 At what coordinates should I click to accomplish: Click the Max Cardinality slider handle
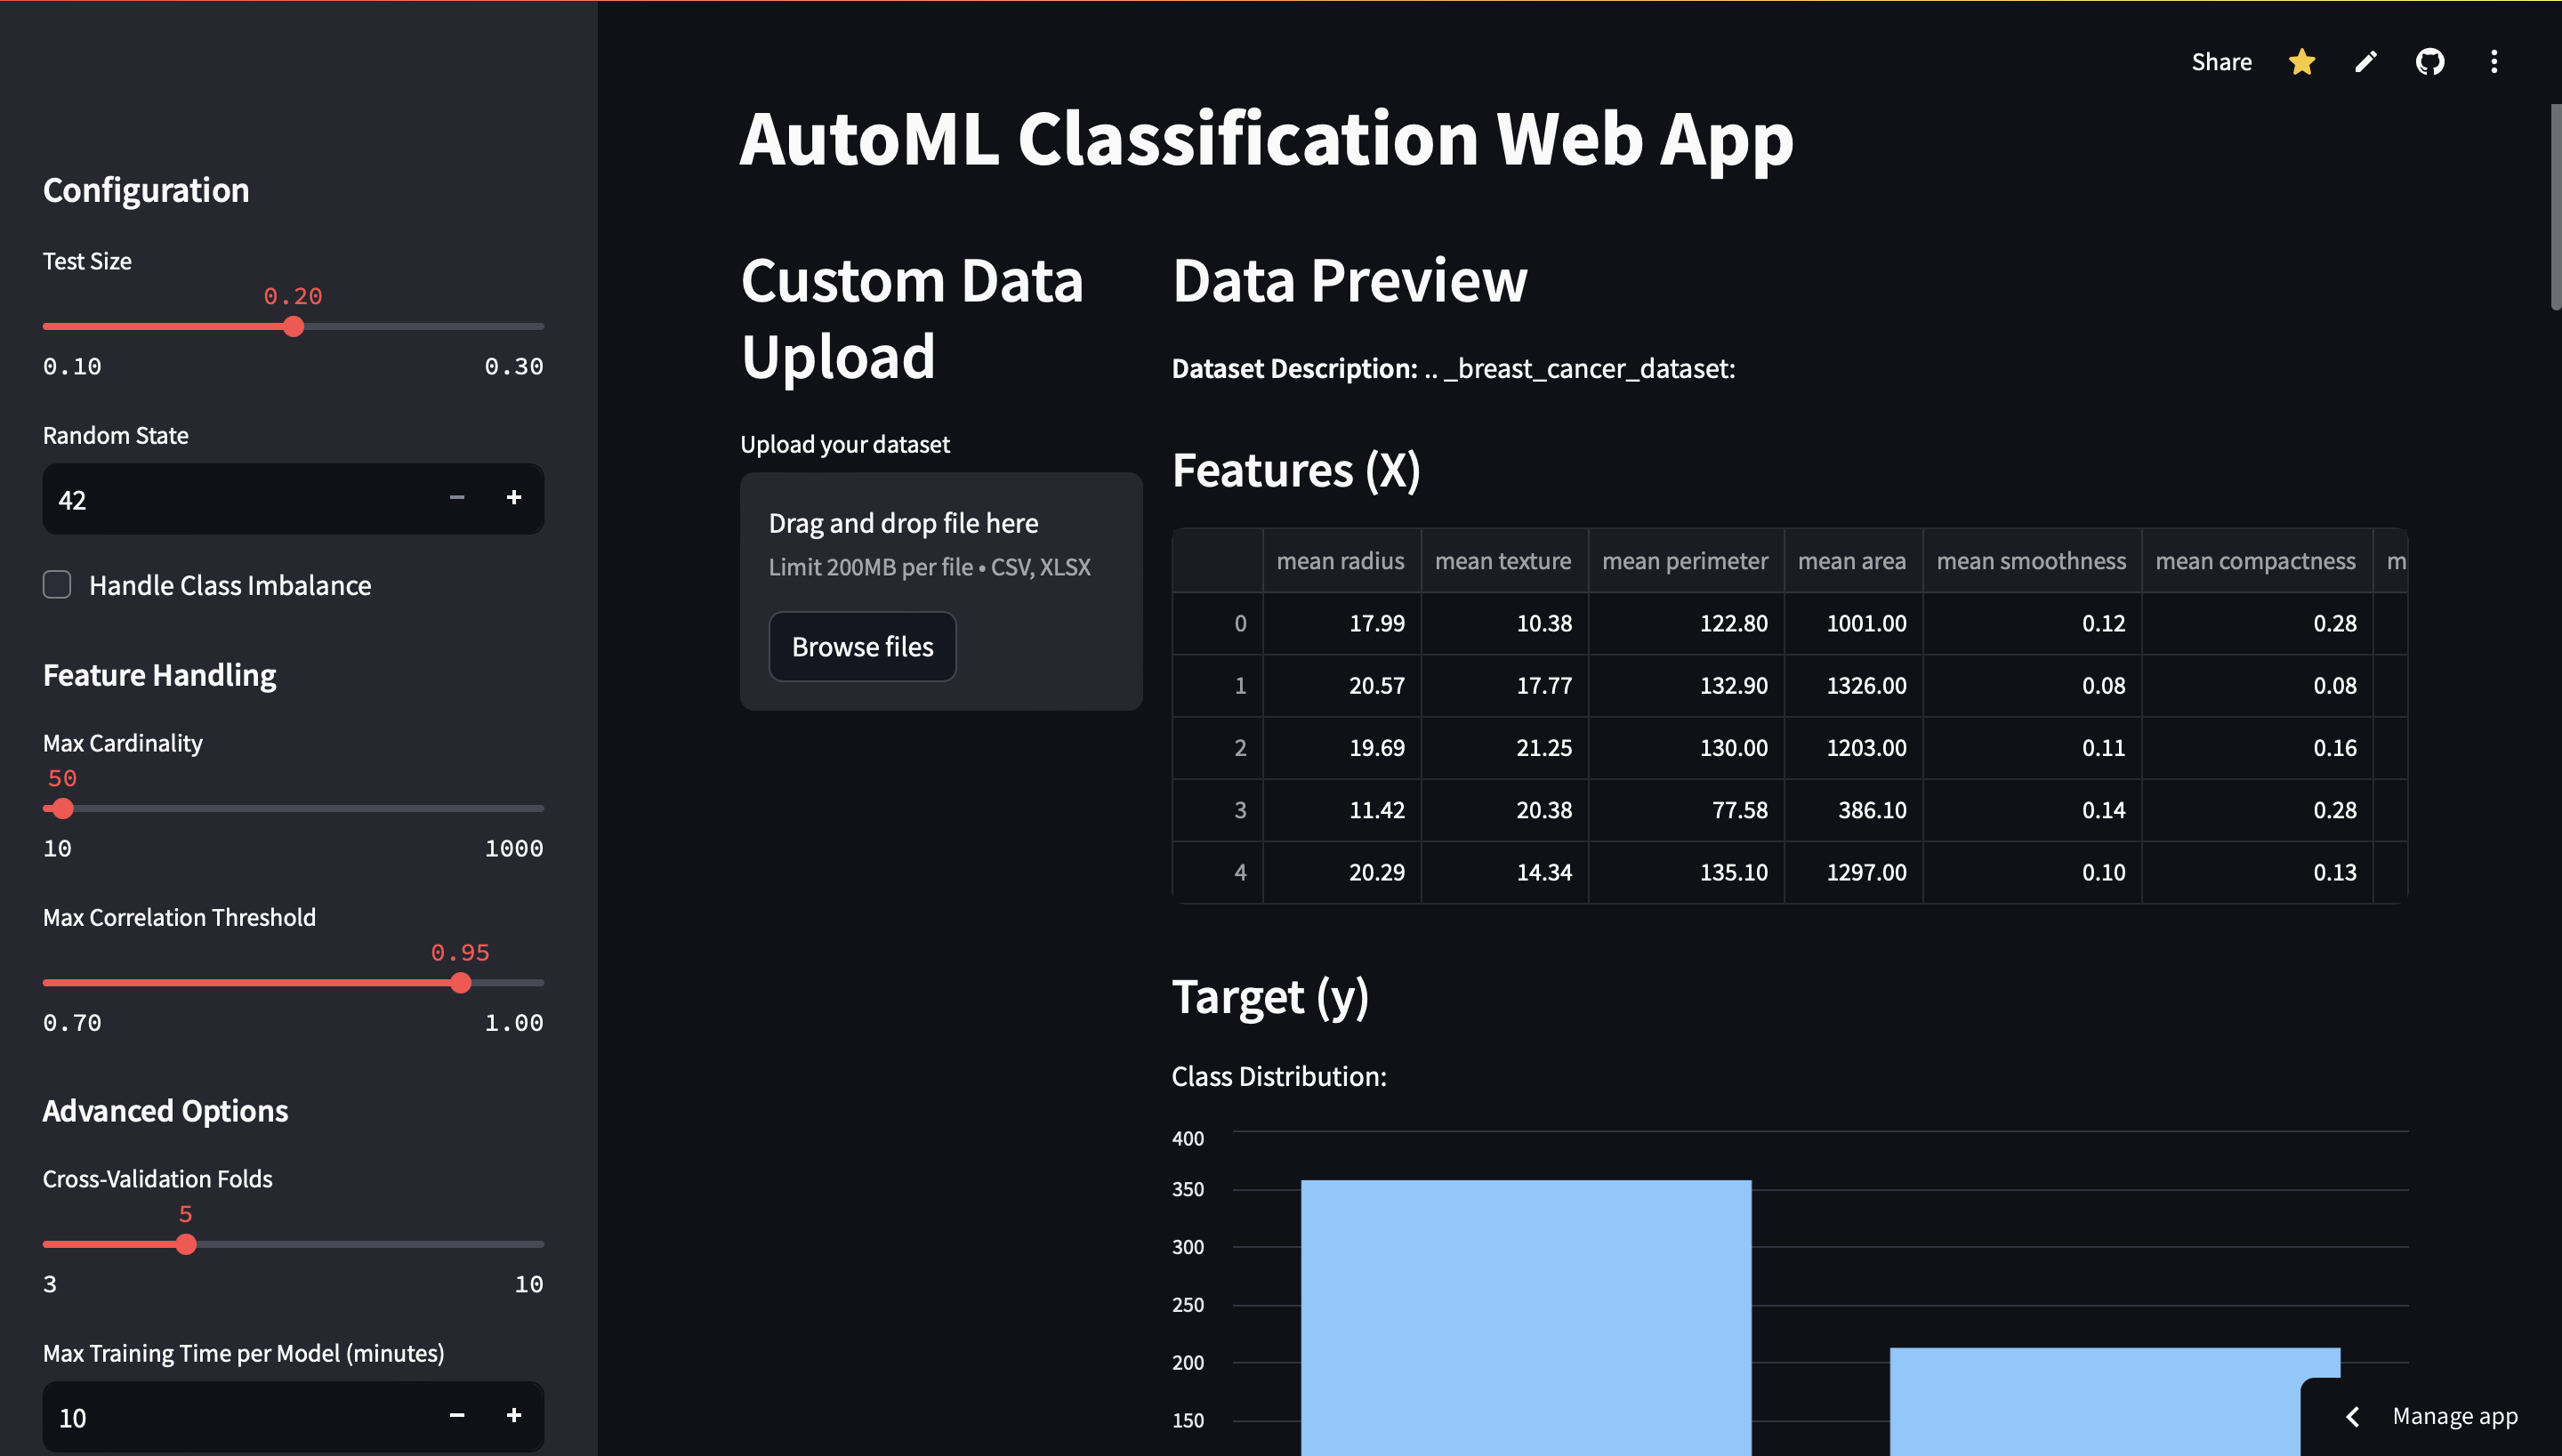click(x=63, y=808)
